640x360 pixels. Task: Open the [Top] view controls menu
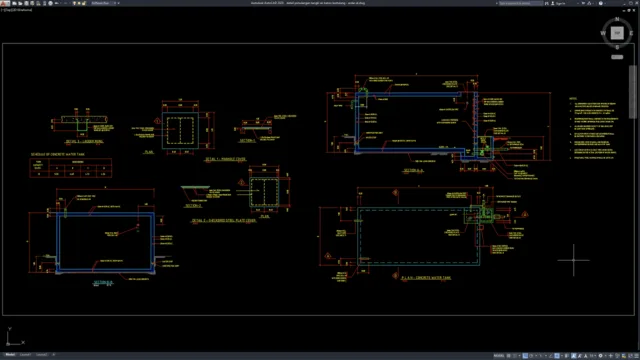[x=8, y=10]
